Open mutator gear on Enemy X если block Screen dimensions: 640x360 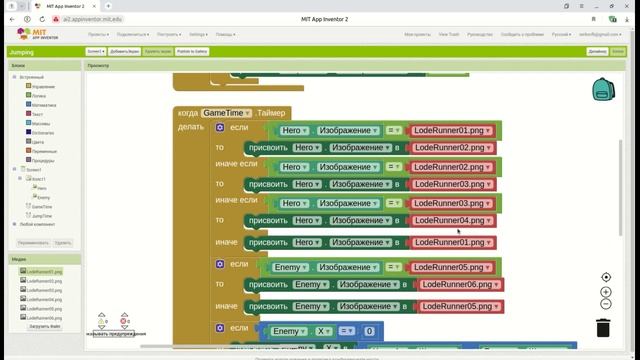[x=220, y=328]
